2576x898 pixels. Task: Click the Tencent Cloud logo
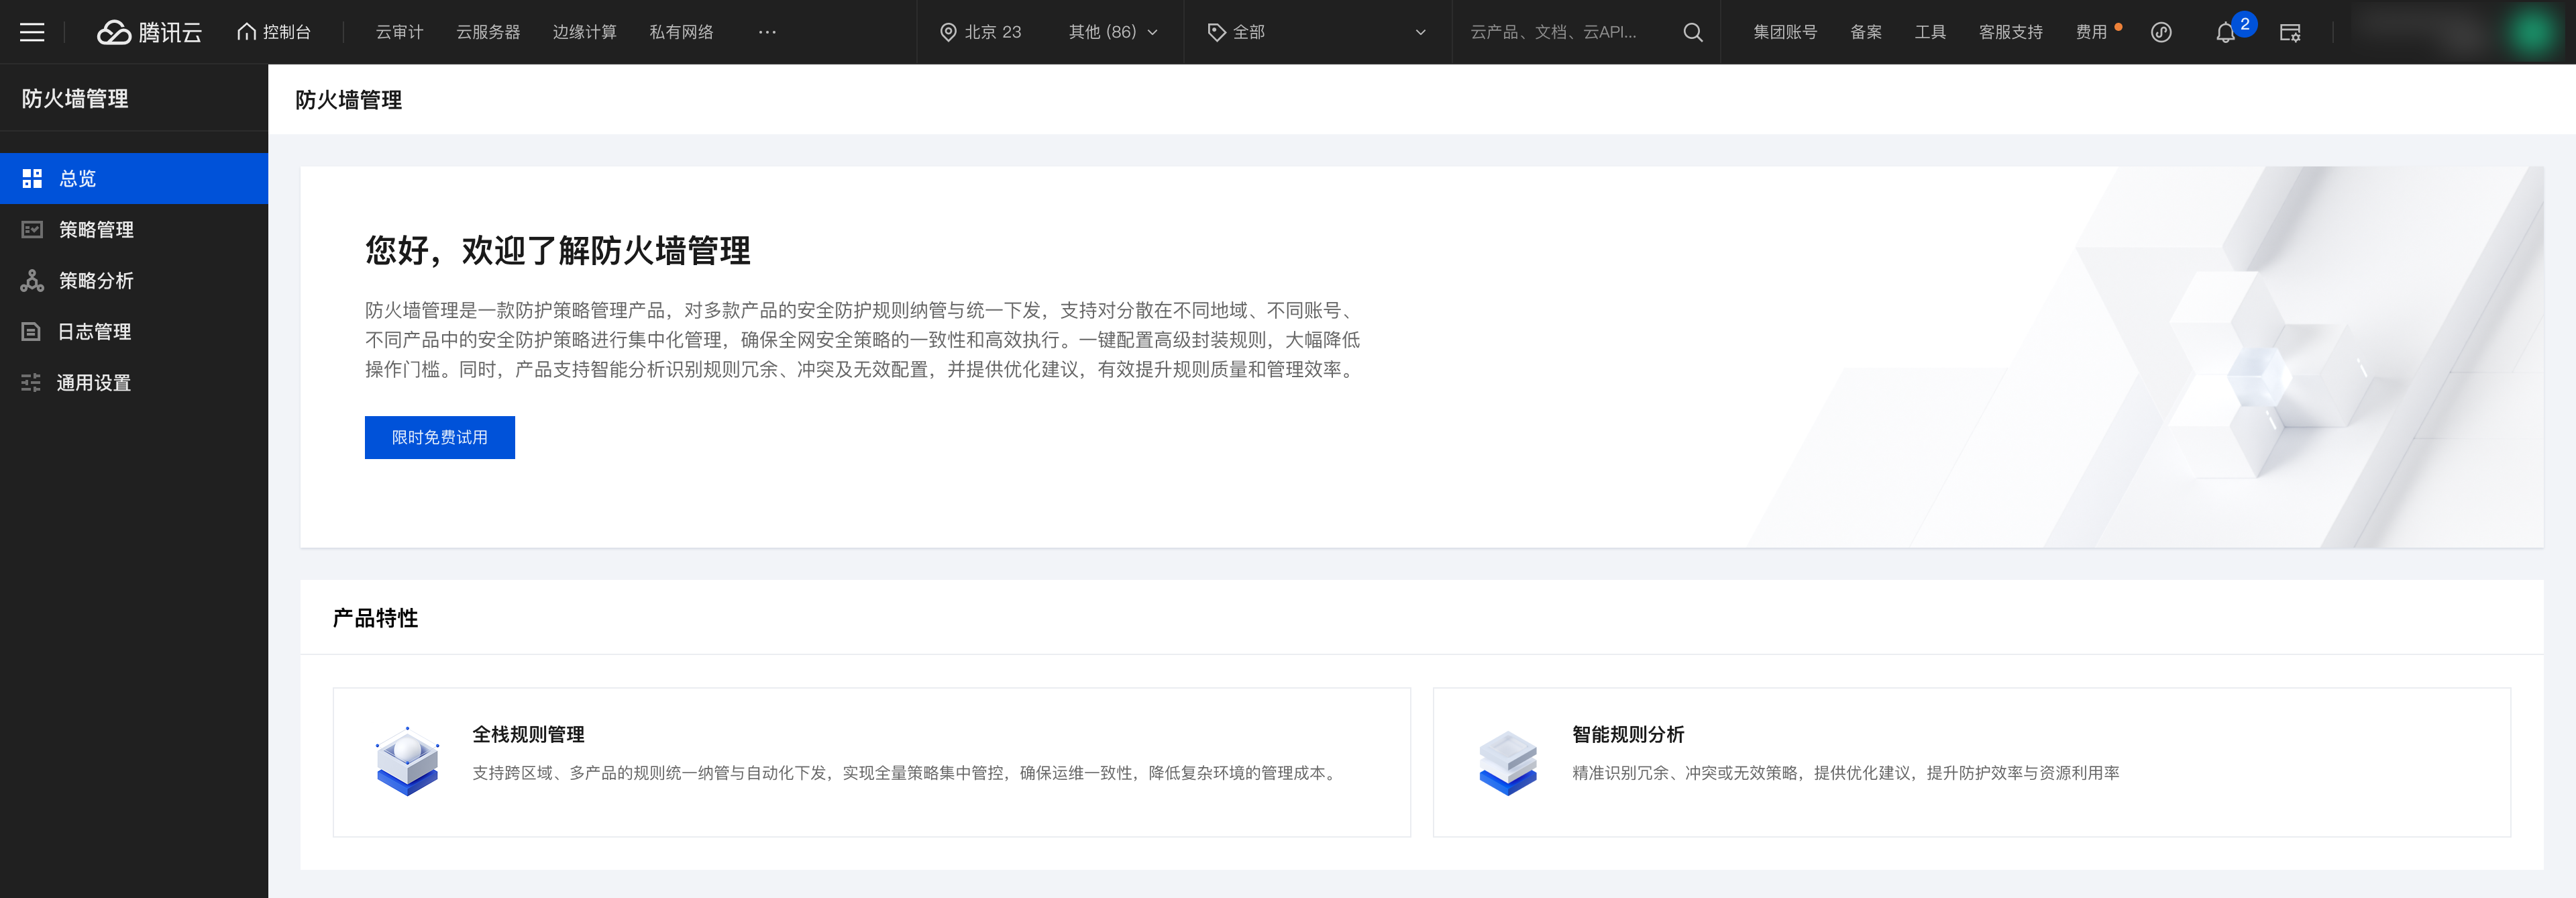point(150,32)
